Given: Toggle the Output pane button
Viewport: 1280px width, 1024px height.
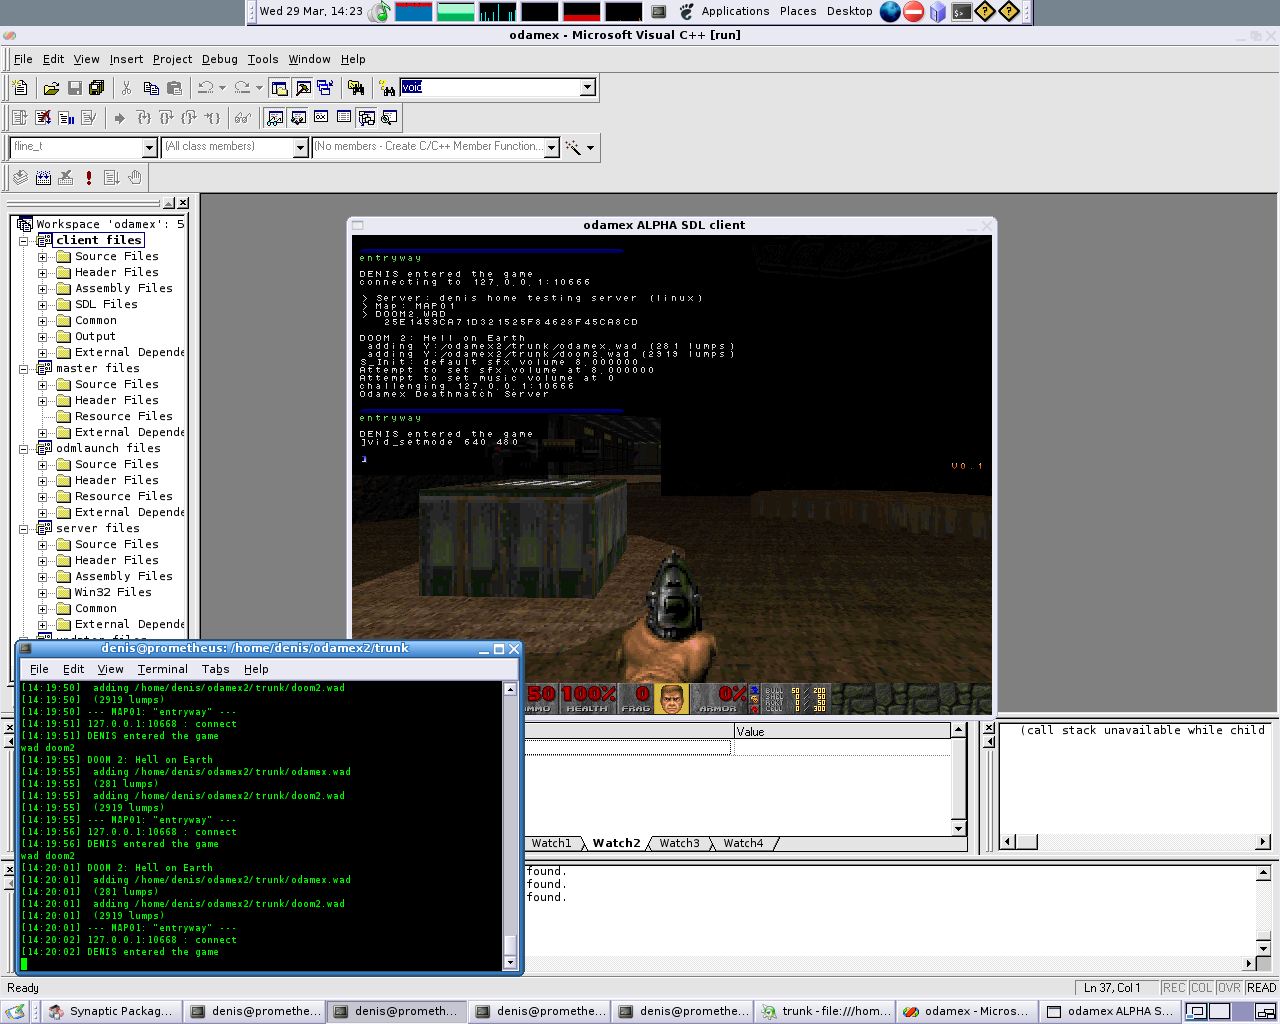Looking at the screenshot, I should pos(302,88).
